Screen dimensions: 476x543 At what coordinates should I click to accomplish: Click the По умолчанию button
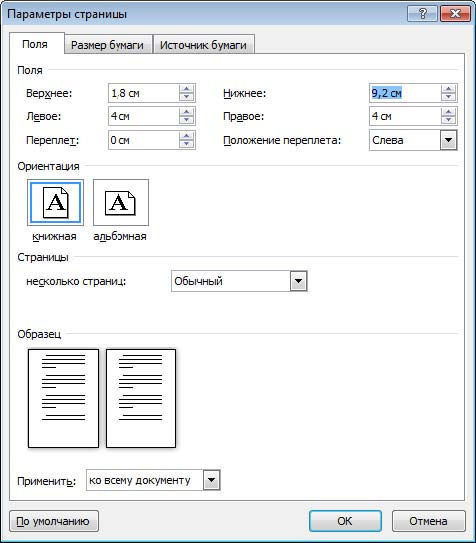tap(53, 521)
